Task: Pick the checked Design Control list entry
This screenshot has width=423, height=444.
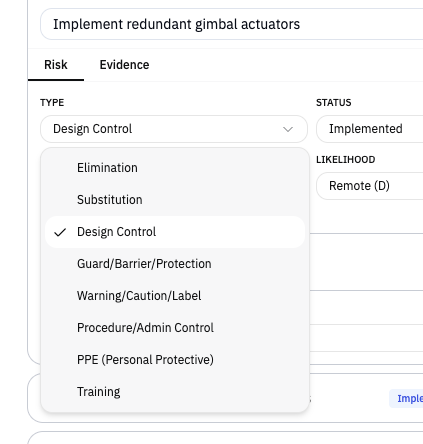Action: point(175,232)
